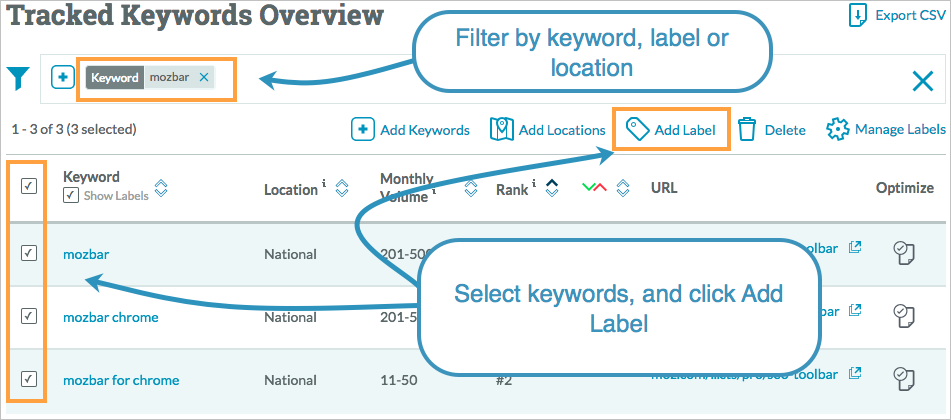Click the Optimize column header text
This screenshot has height=420, width=951.
(x=905, y=188)
